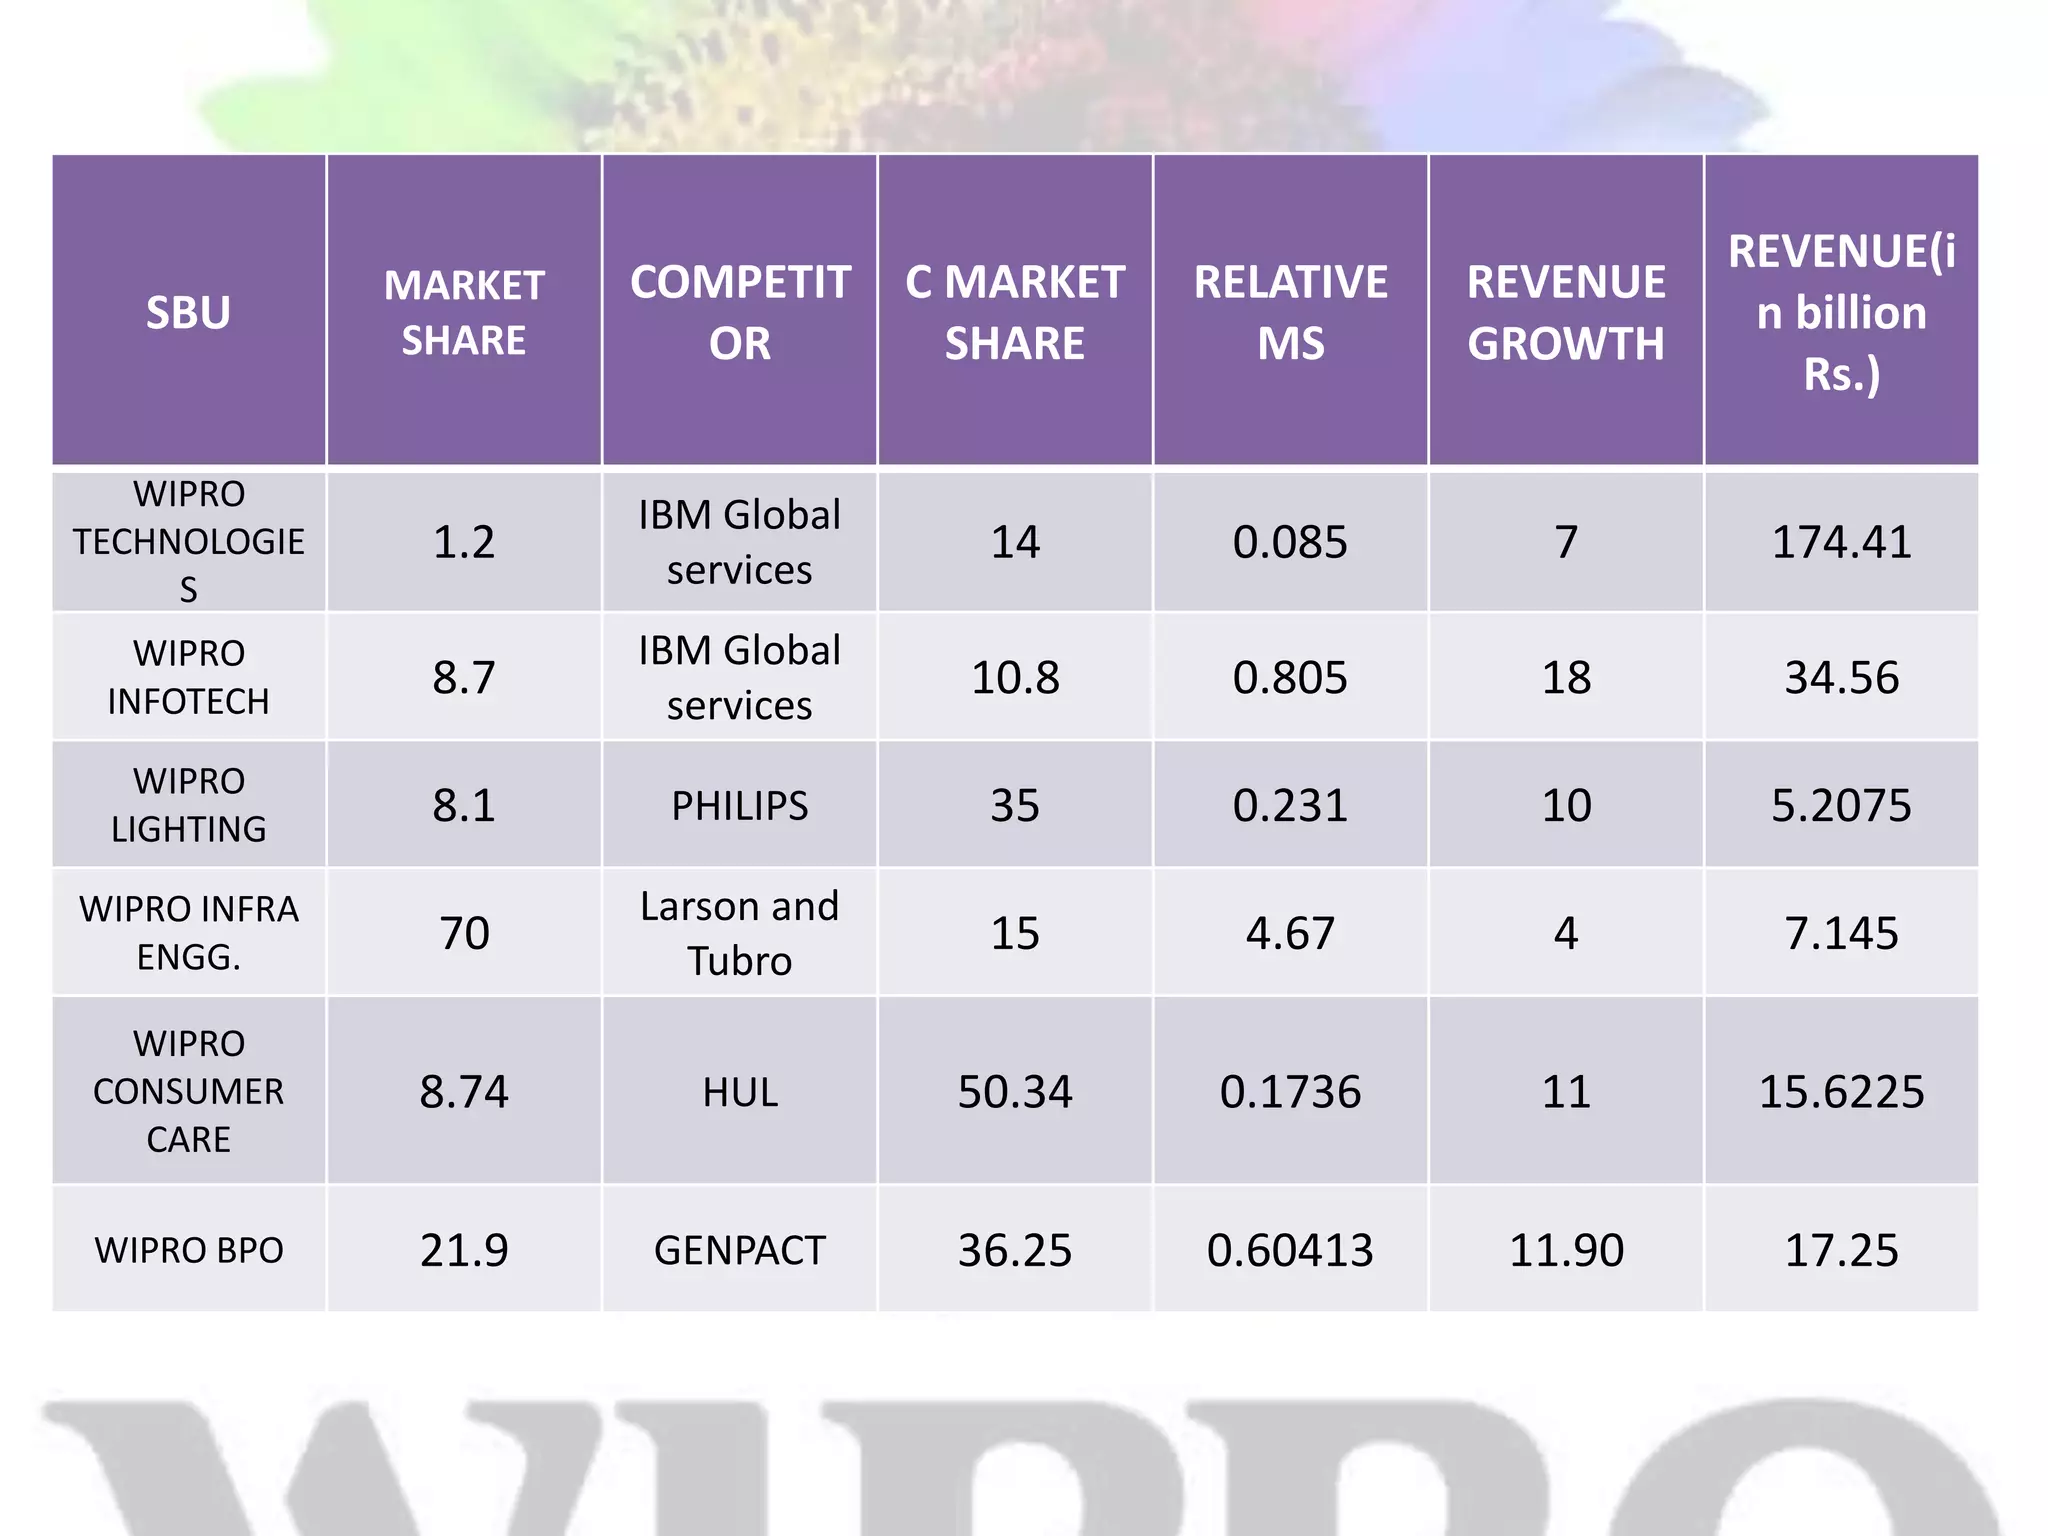Click revenue value 17.25
Viewport: 2048px width, 1536px height.
click(1842, 1250)
